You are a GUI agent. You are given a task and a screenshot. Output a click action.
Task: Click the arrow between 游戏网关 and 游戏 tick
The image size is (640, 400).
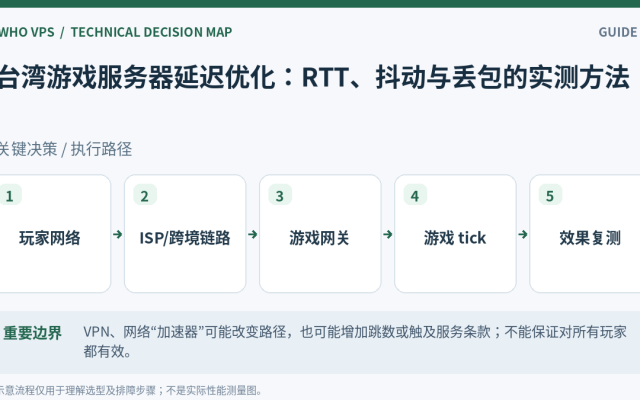(x=388, y=234)
